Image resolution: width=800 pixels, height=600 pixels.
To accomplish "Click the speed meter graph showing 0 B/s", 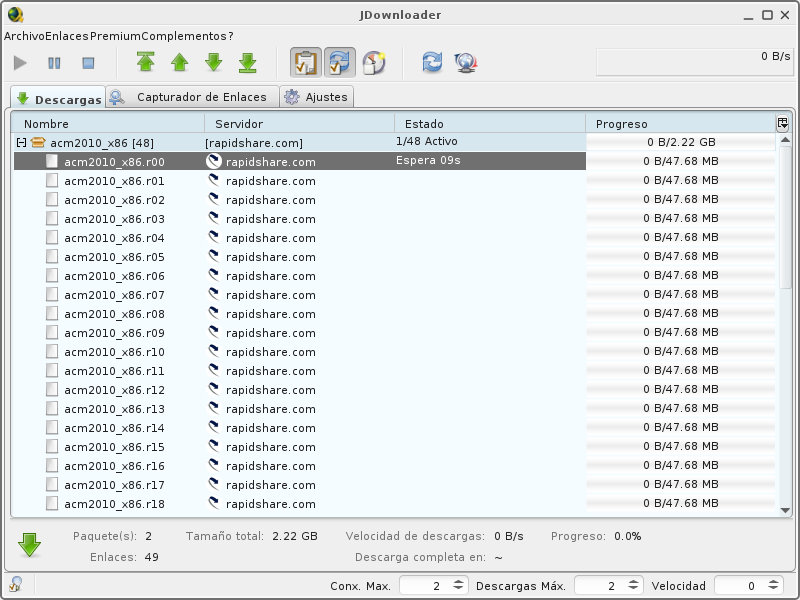I will tap(694, 62).
